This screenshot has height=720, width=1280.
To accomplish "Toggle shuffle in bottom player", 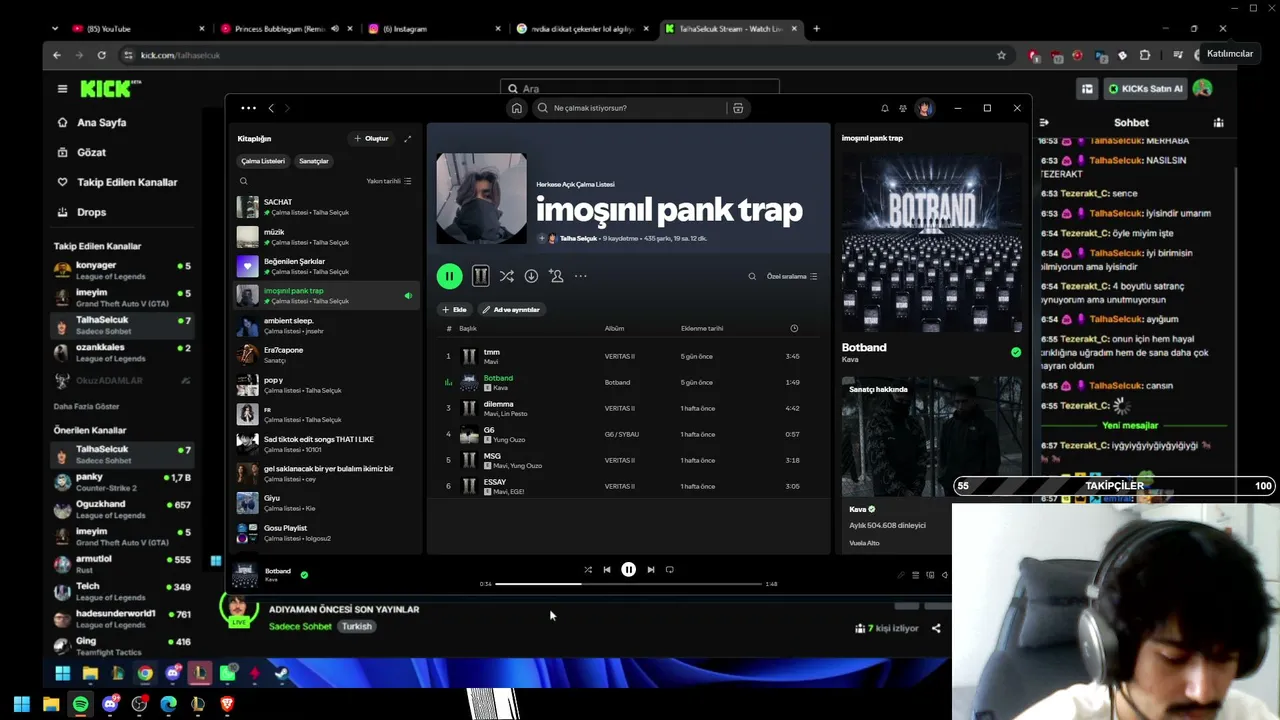I will tap(588, 570).
